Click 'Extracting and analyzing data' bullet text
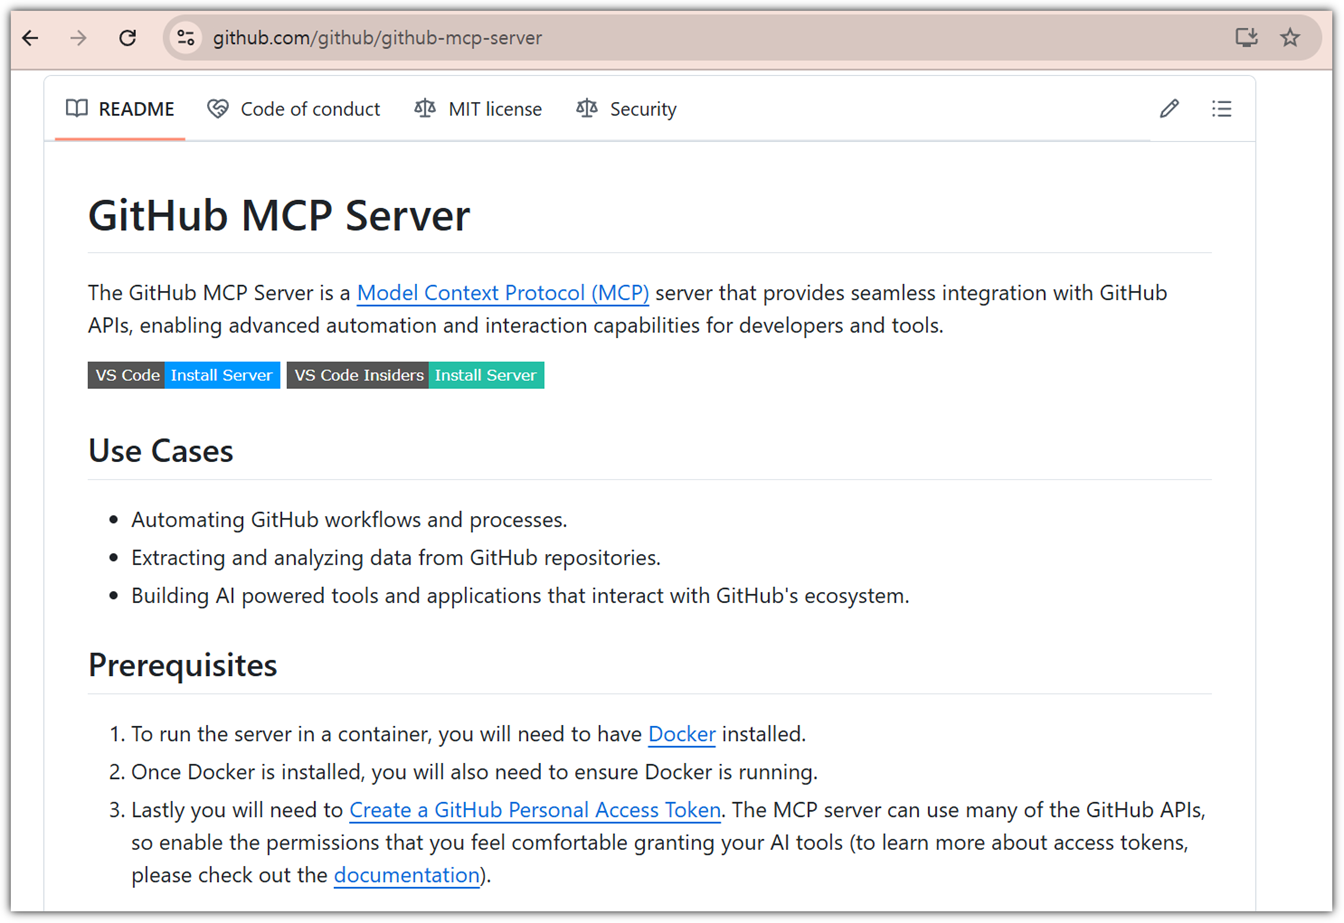 396,558
